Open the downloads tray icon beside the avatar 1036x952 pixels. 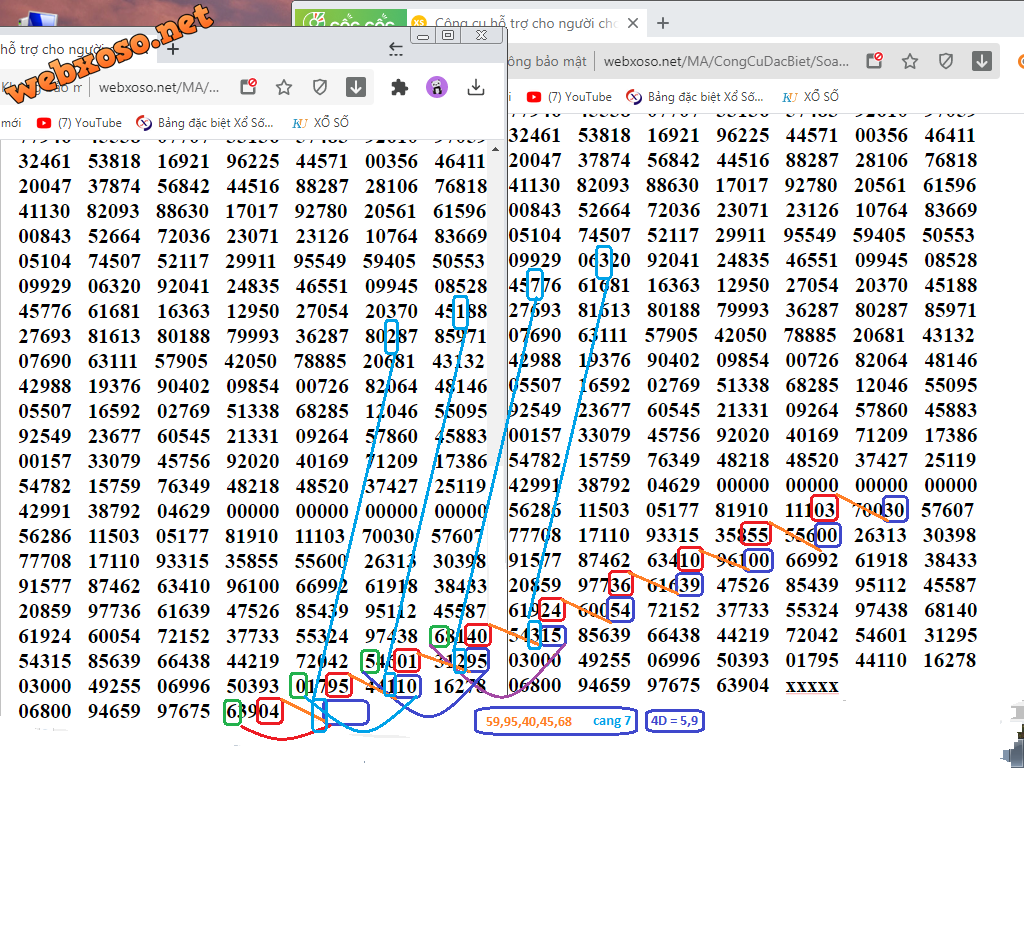point(476,88)
